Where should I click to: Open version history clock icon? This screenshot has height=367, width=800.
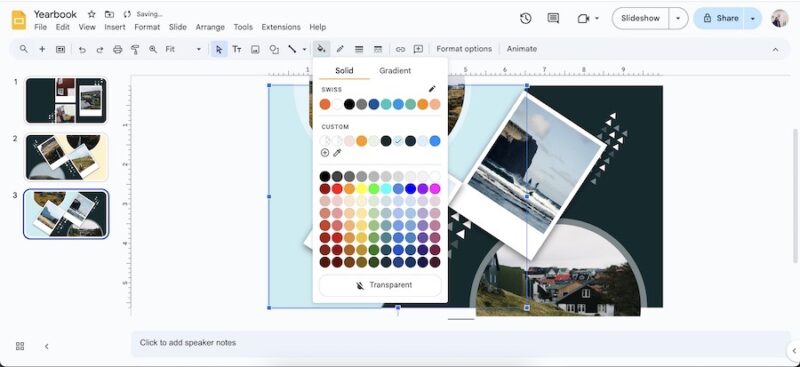pos(526,18)
